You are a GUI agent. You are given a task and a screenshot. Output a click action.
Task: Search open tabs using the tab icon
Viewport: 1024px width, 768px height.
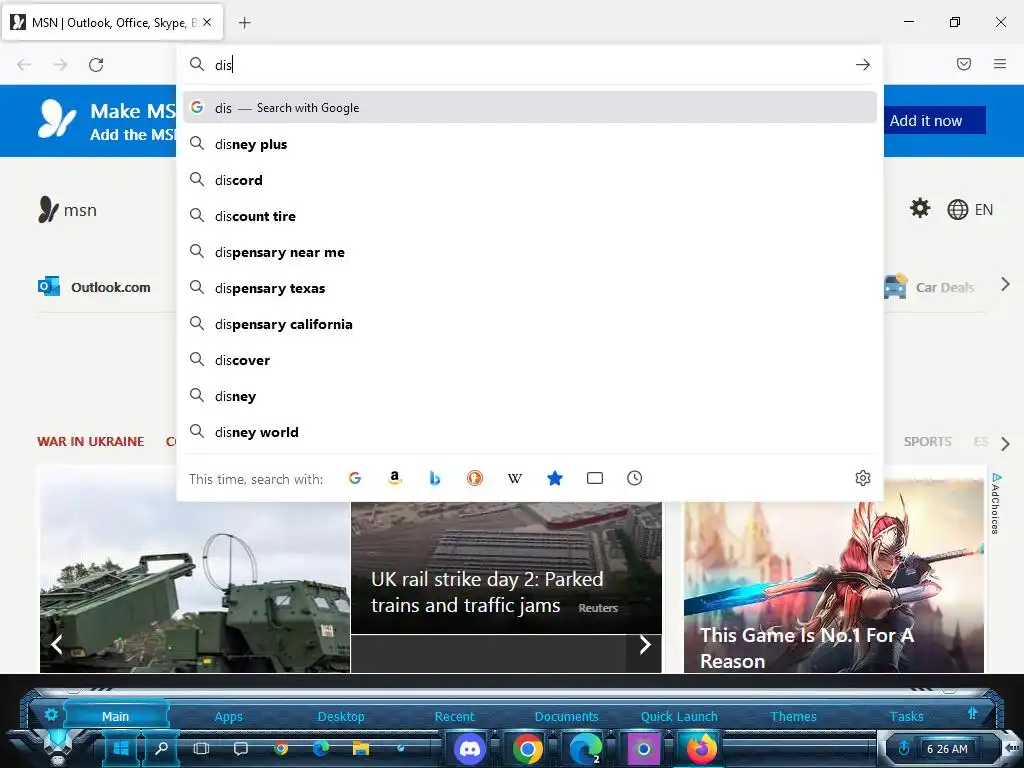click(594, 478)
